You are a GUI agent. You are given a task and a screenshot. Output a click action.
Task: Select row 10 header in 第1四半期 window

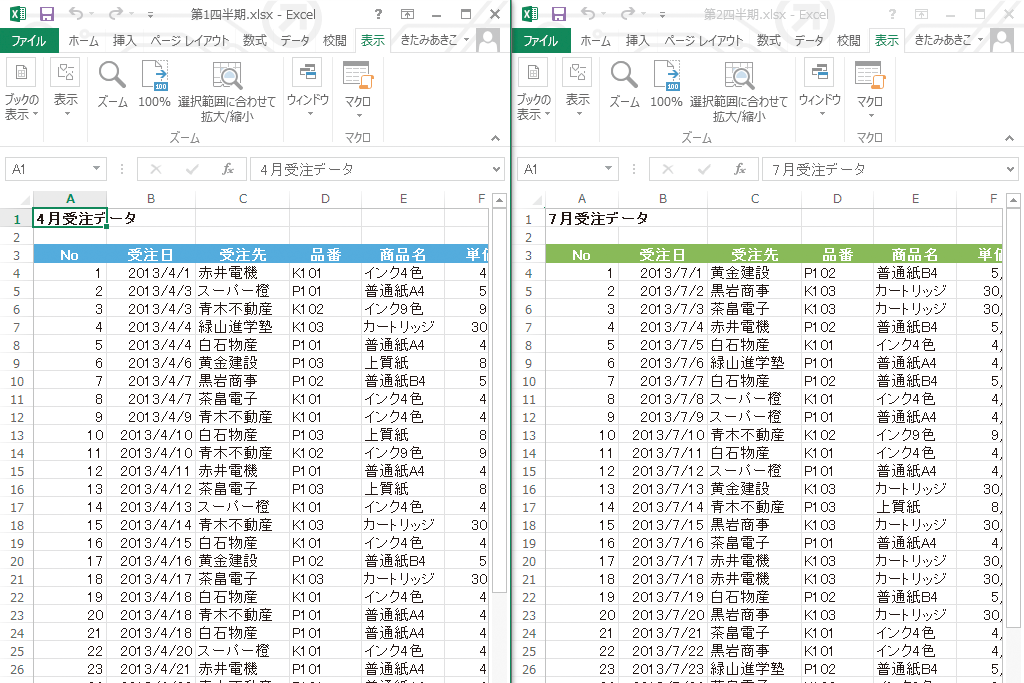tap(16, 381)
